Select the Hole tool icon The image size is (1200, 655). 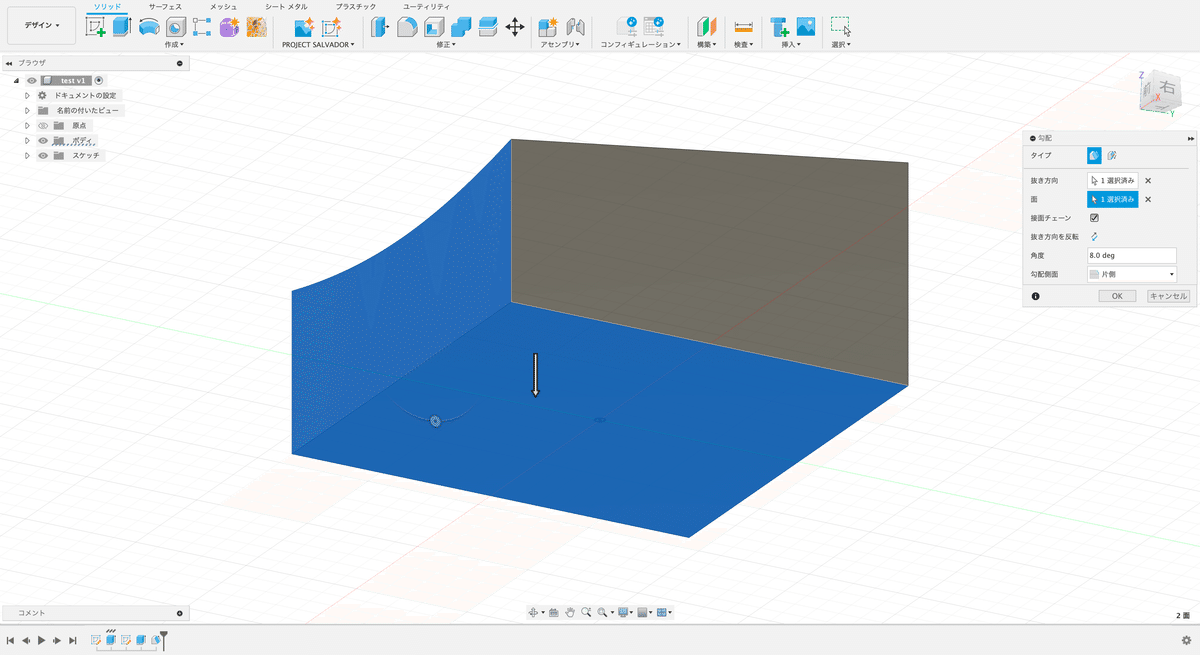coord(175,27)
